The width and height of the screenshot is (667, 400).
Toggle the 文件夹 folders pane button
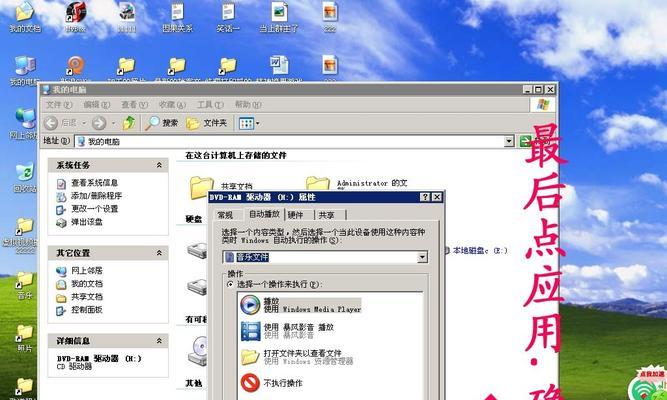point(207,123)
